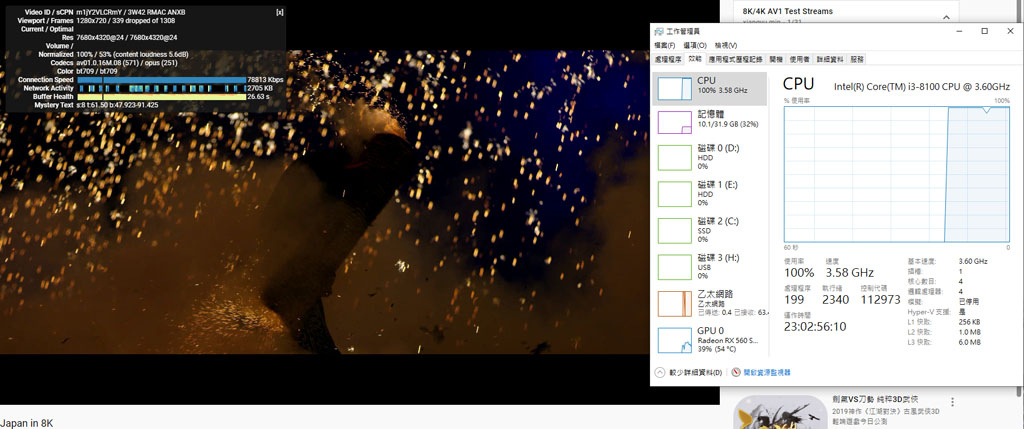Click the CPU model name Intel Core i3-8100
The height and width of the screenshot is (429, 1024).
[x=922, y=86]
